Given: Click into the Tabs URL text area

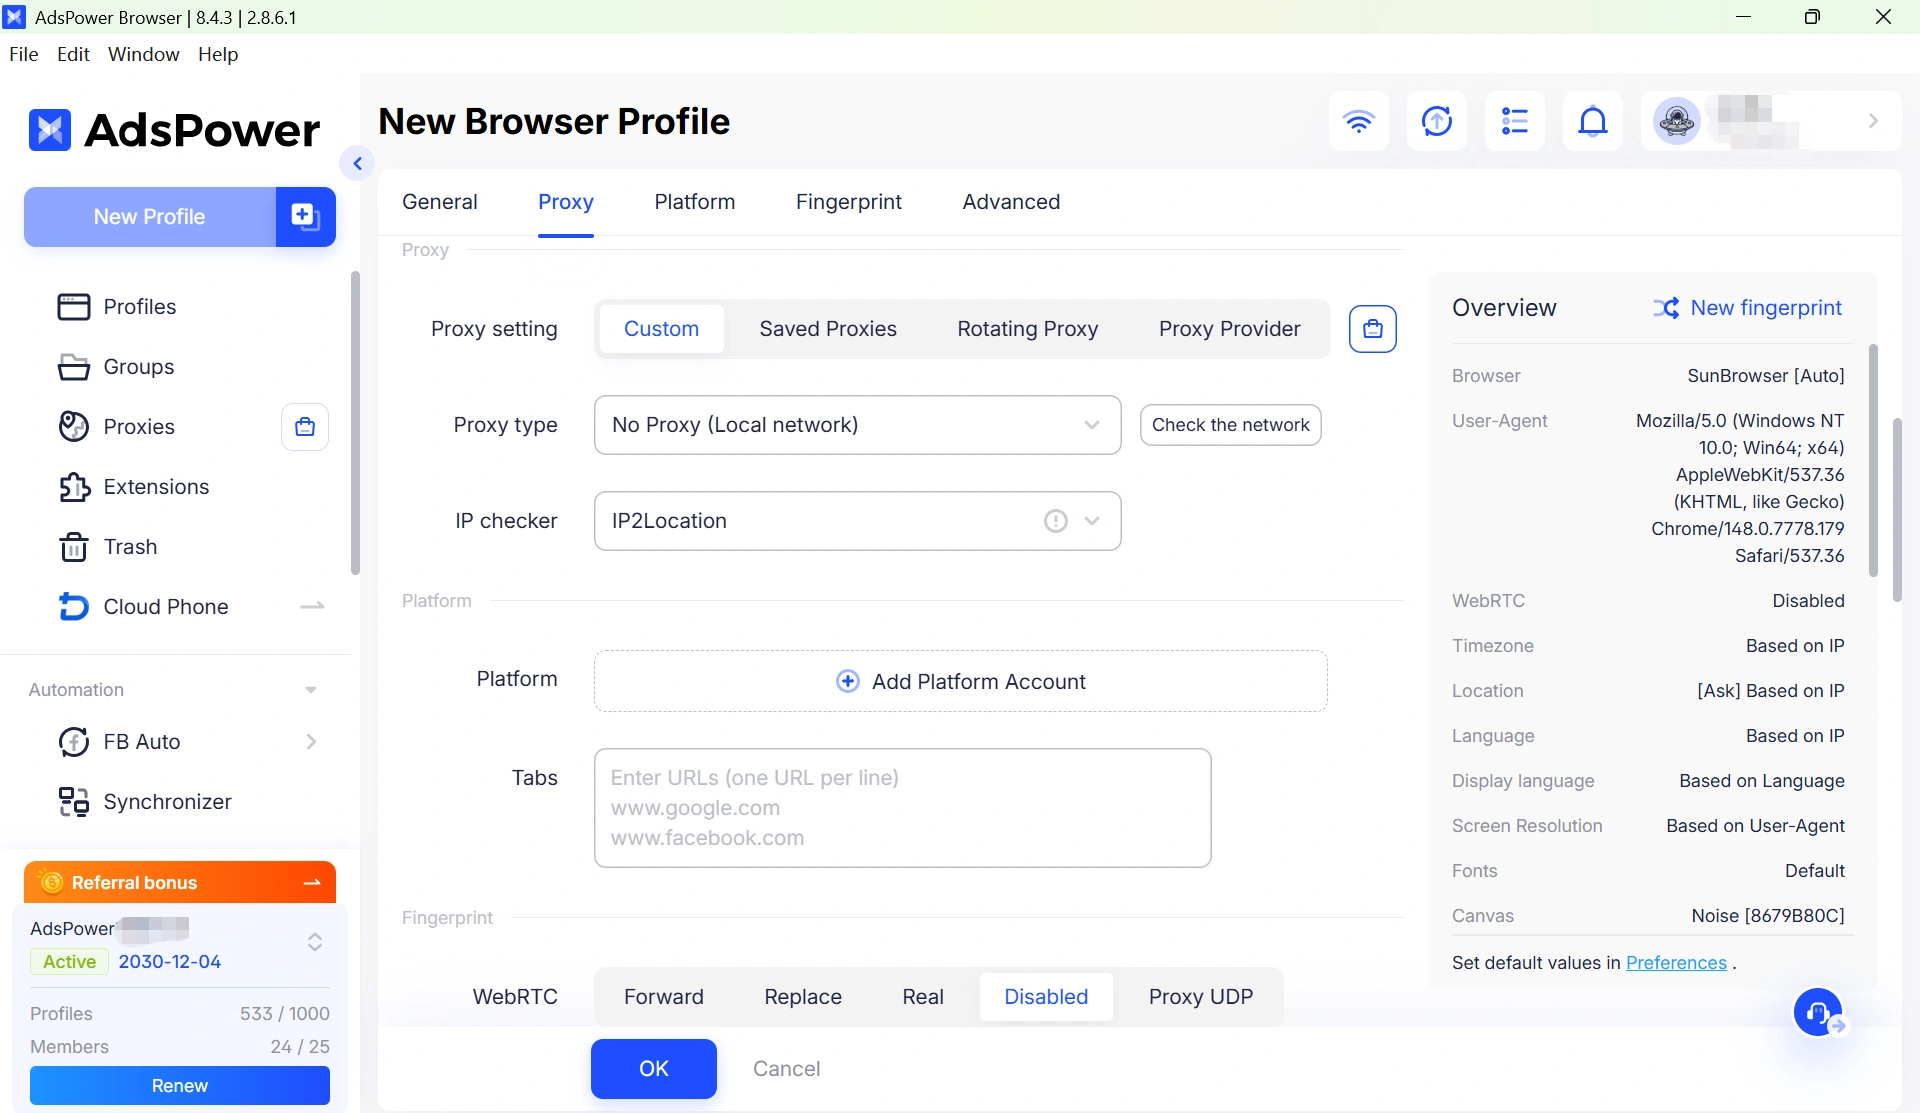Looking at the screenshot, I should 902,808.
